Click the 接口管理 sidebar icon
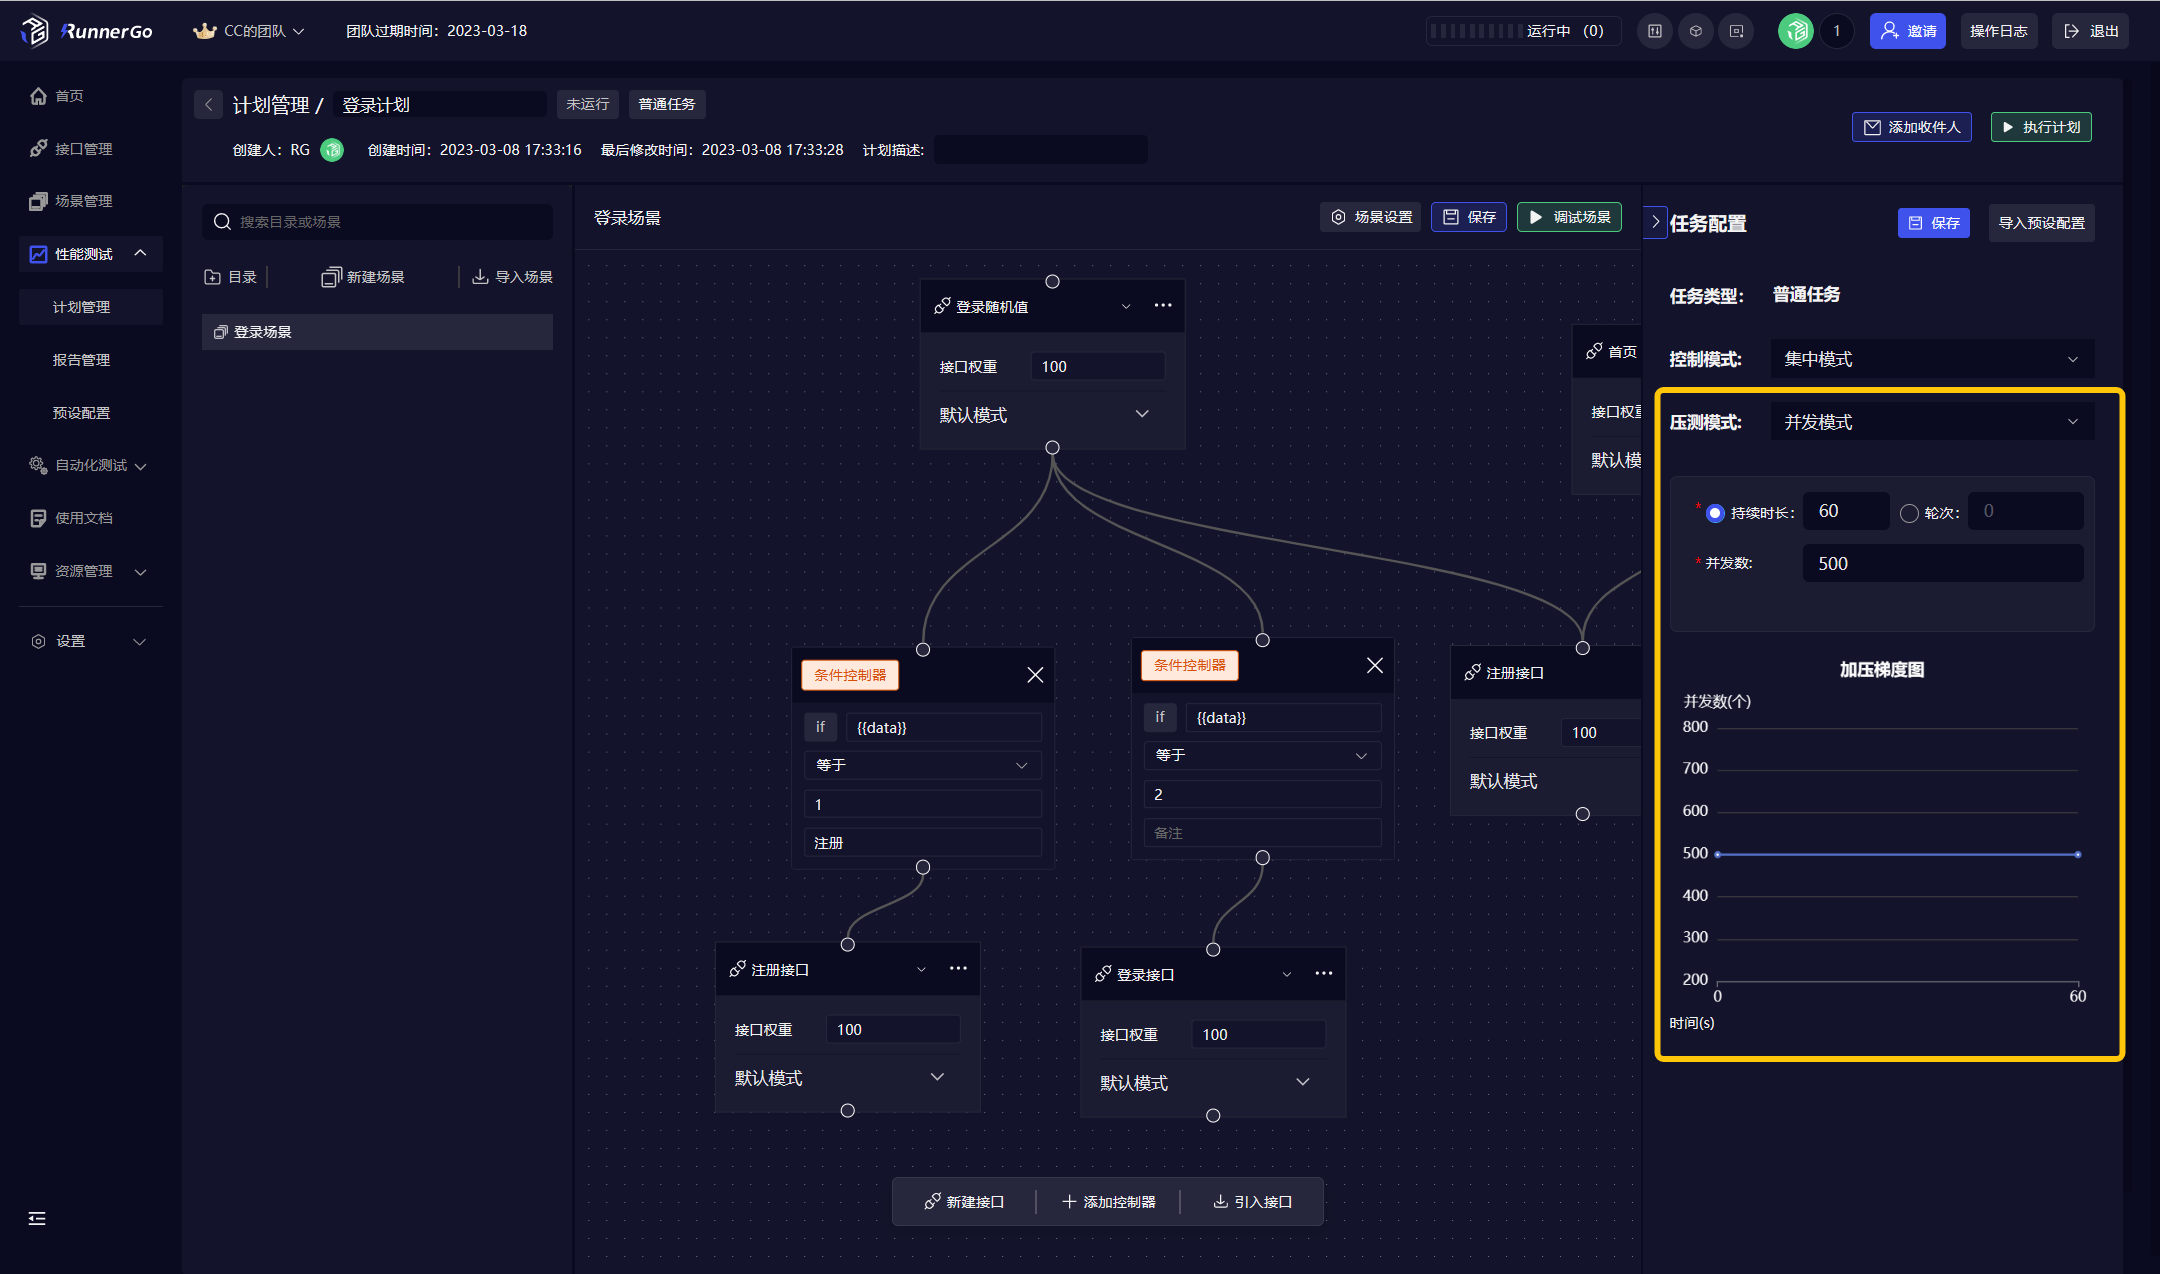Image resolution: width=2160 pixels, height=1274 pixels. pos(38,149)
